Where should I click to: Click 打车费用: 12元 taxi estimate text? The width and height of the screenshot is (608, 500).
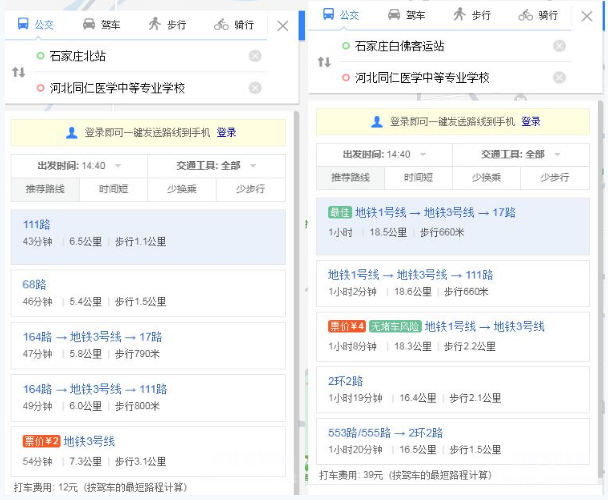pyautogui.click(x=100, y=487)
